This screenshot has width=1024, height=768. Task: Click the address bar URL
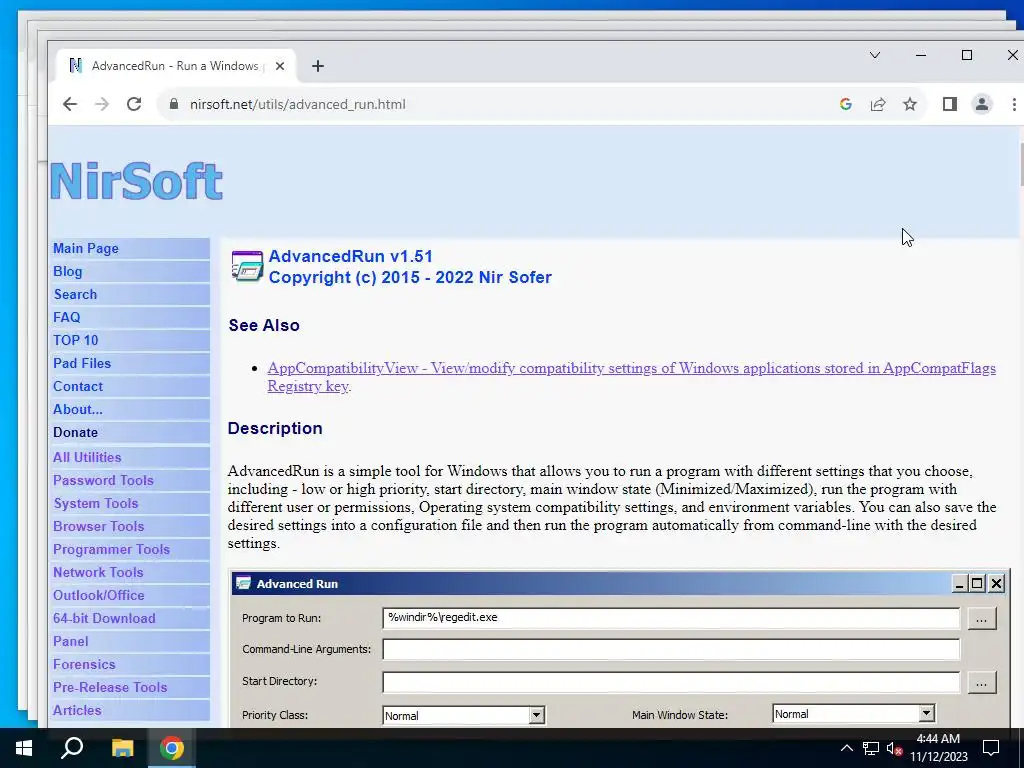(297, 104)
